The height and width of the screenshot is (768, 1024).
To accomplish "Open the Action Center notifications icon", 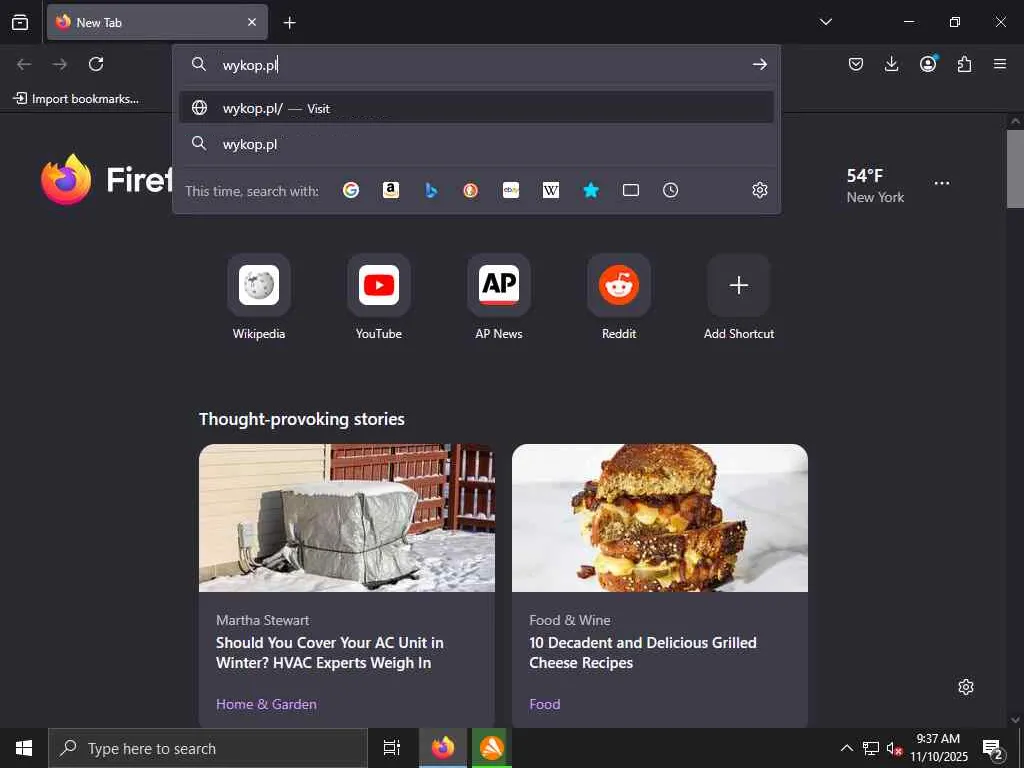I will [x=993, y=748].
